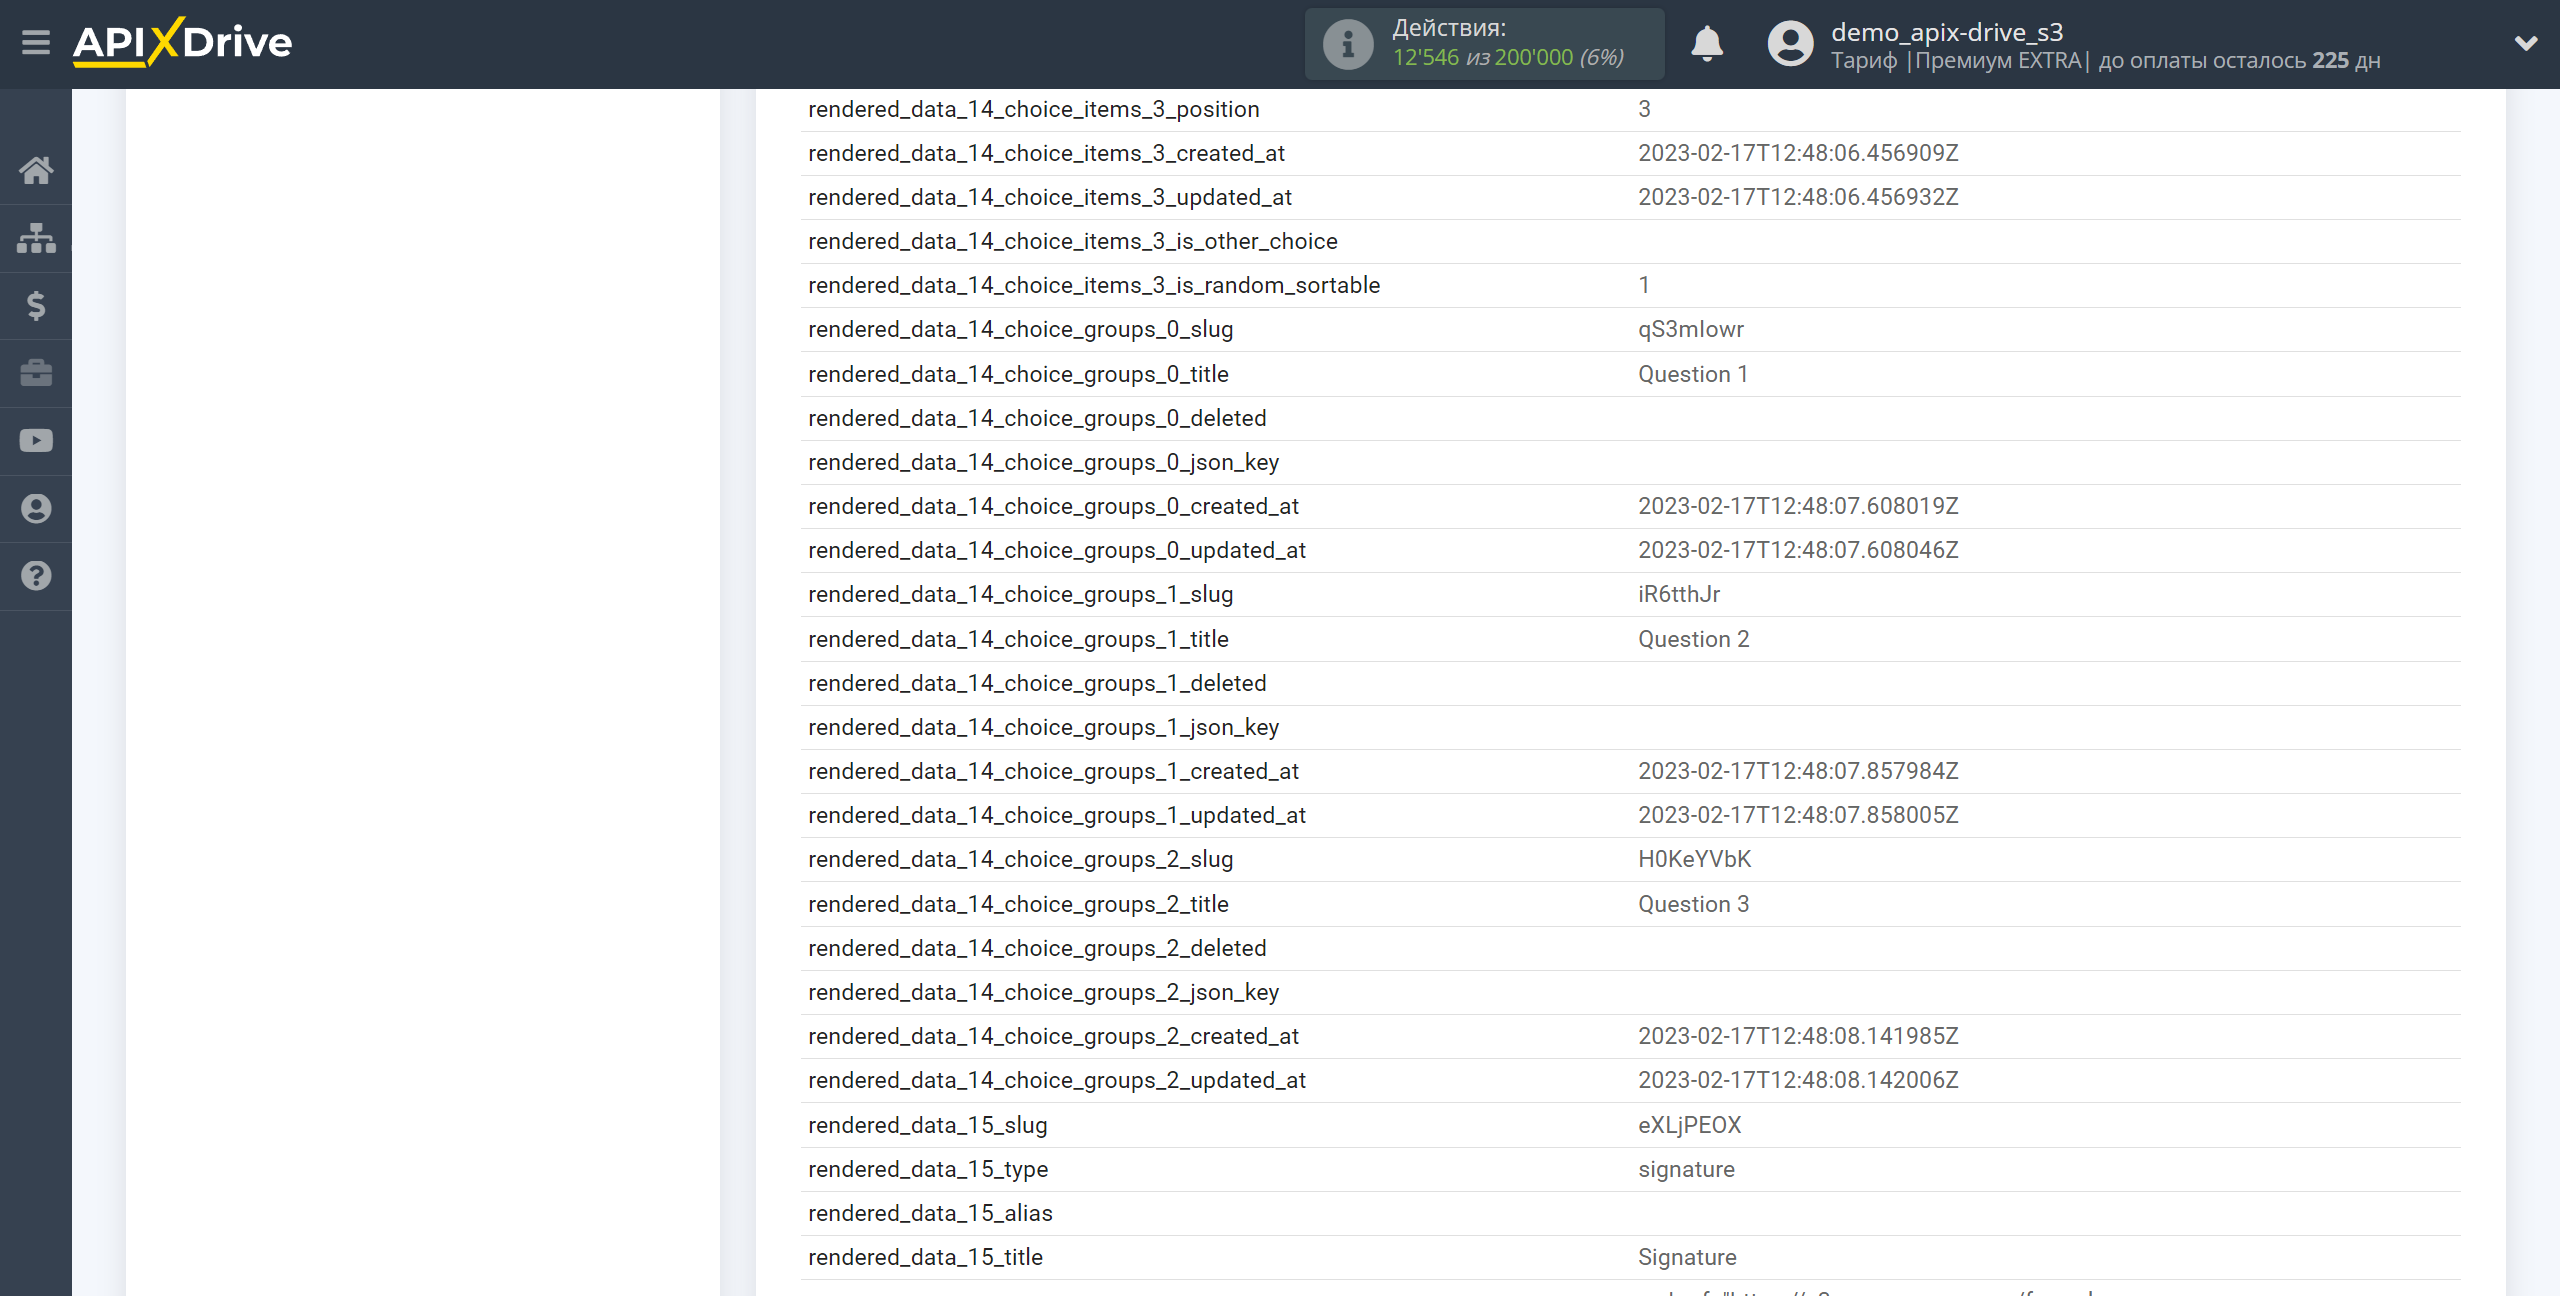Open the hamburger menu

36,43
